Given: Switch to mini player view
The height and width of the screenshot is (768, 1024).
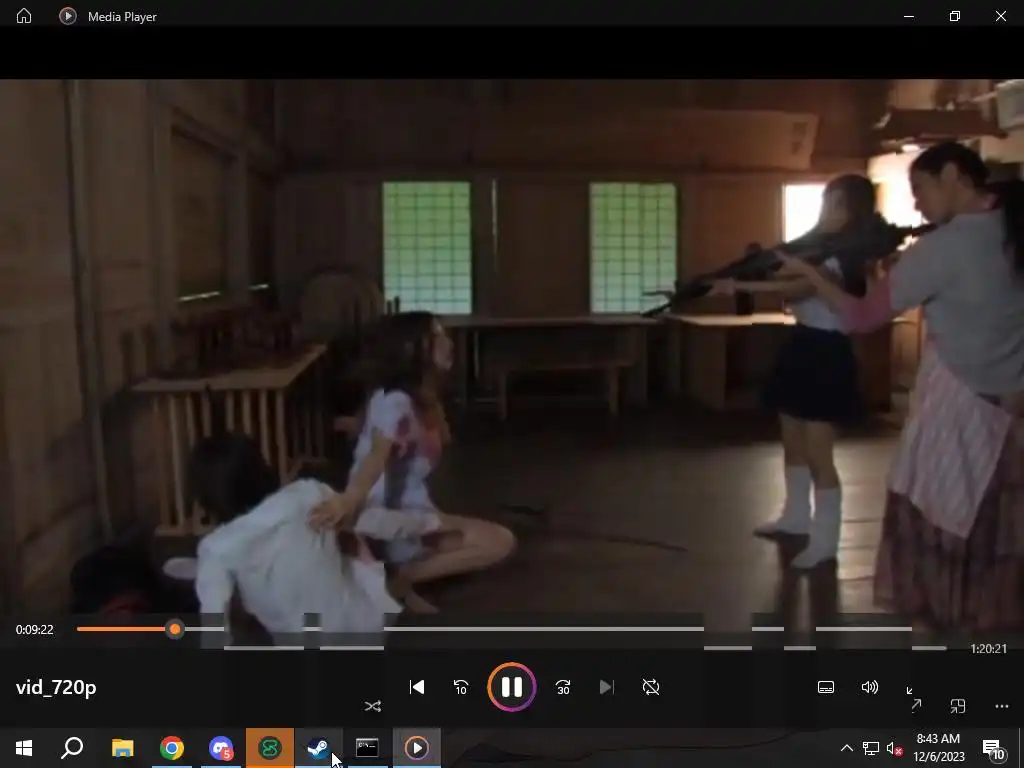Looking at the screenshot, I should point(957,706).
